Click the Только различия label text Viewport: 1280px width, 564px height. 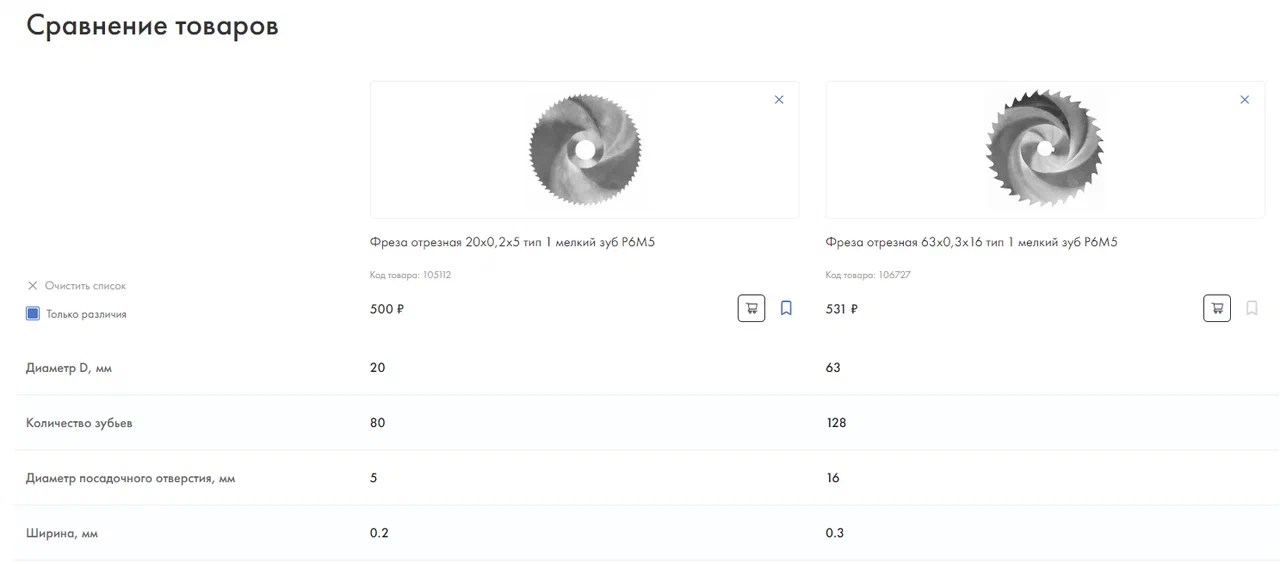coord(87,314)
